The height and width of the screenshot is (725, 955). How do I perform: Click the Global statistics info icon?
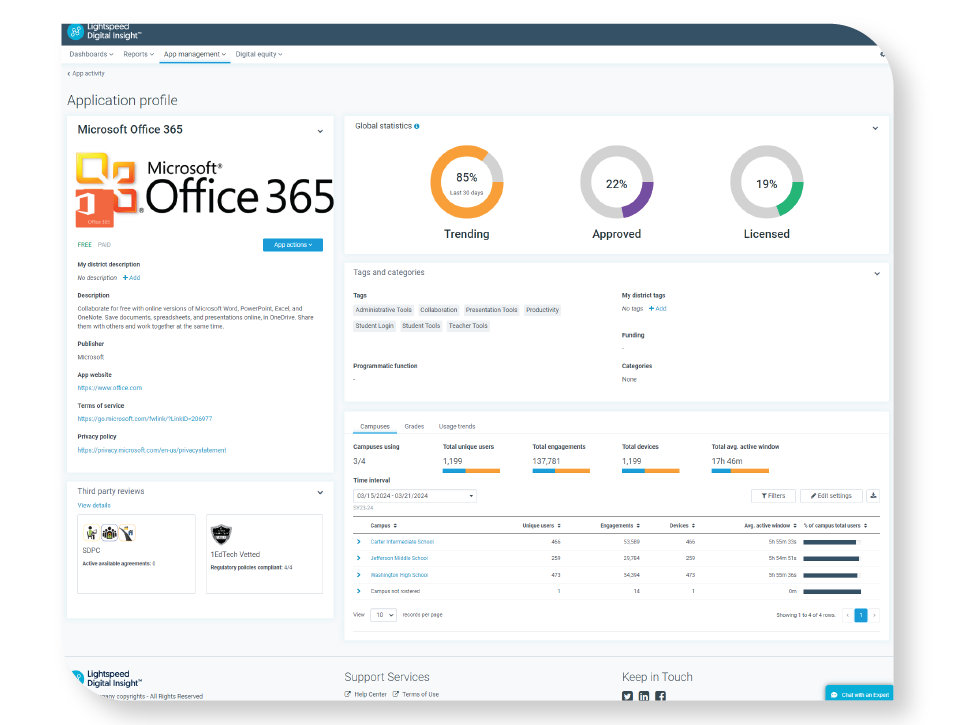[417, 126]
